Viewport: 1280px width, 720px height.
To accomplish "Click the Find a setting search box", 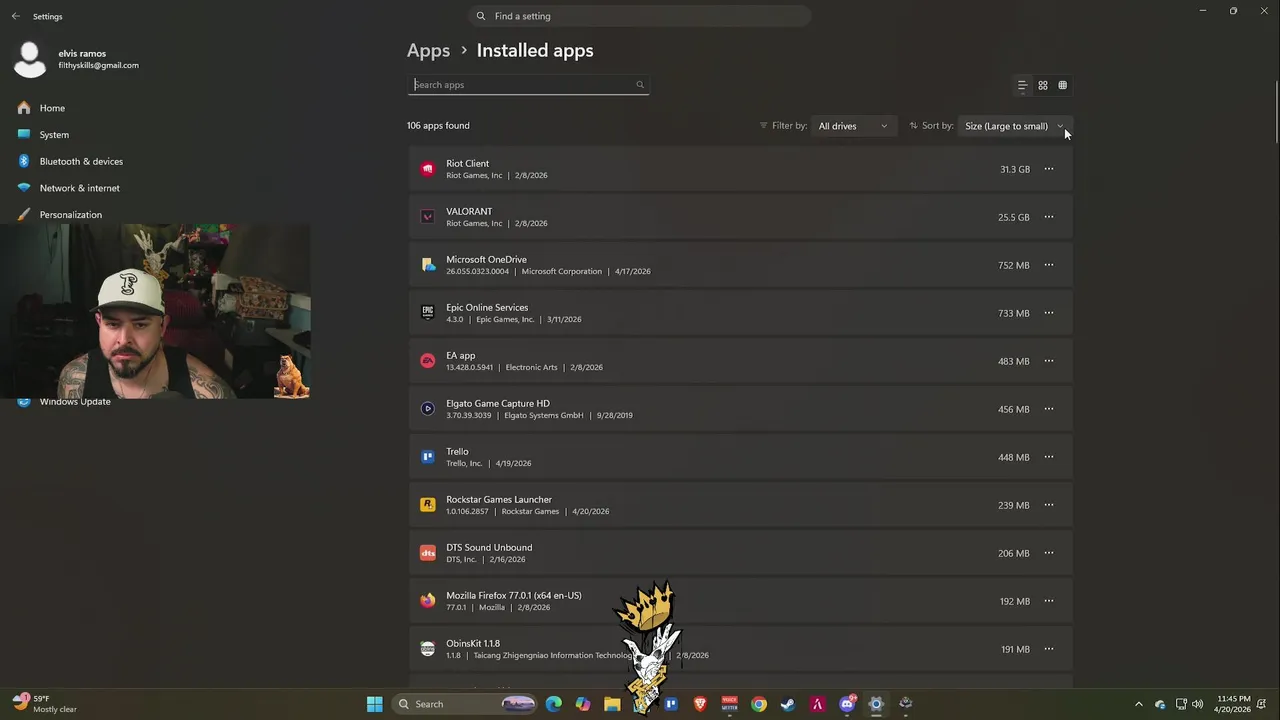I will pyautogui.click(x=639, y=16).
